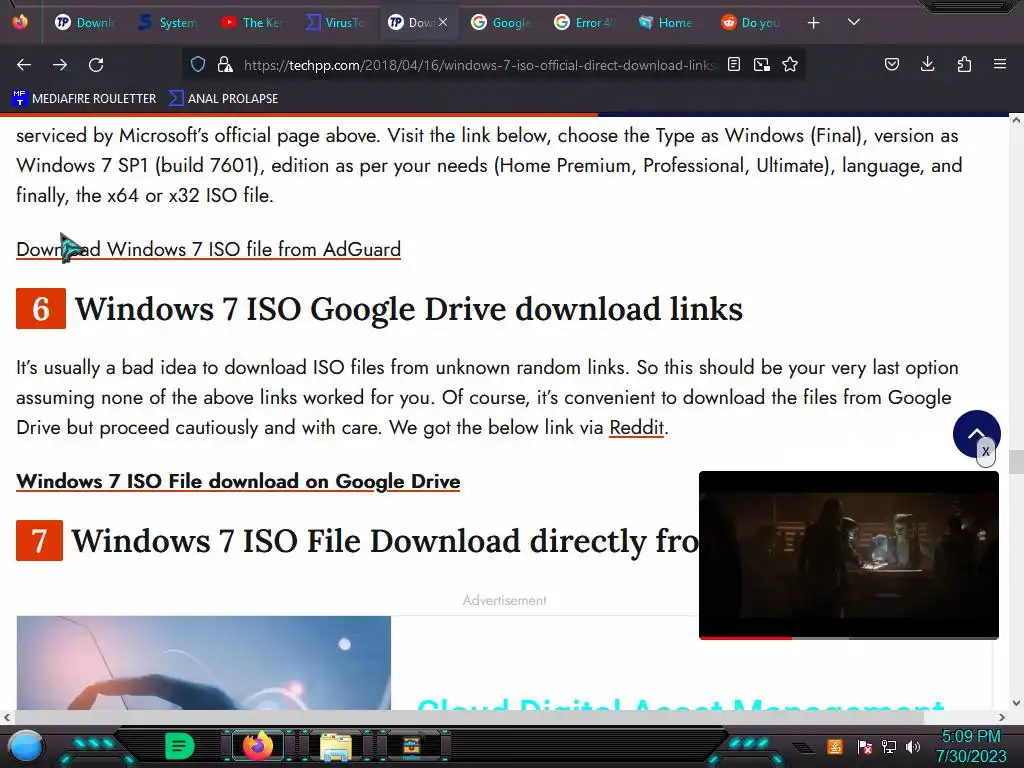Image resolution: width=1024 pixels, height=768 pixels.
Task: Follow the Reddit link in paragraph
Action: tap(636, 427)
